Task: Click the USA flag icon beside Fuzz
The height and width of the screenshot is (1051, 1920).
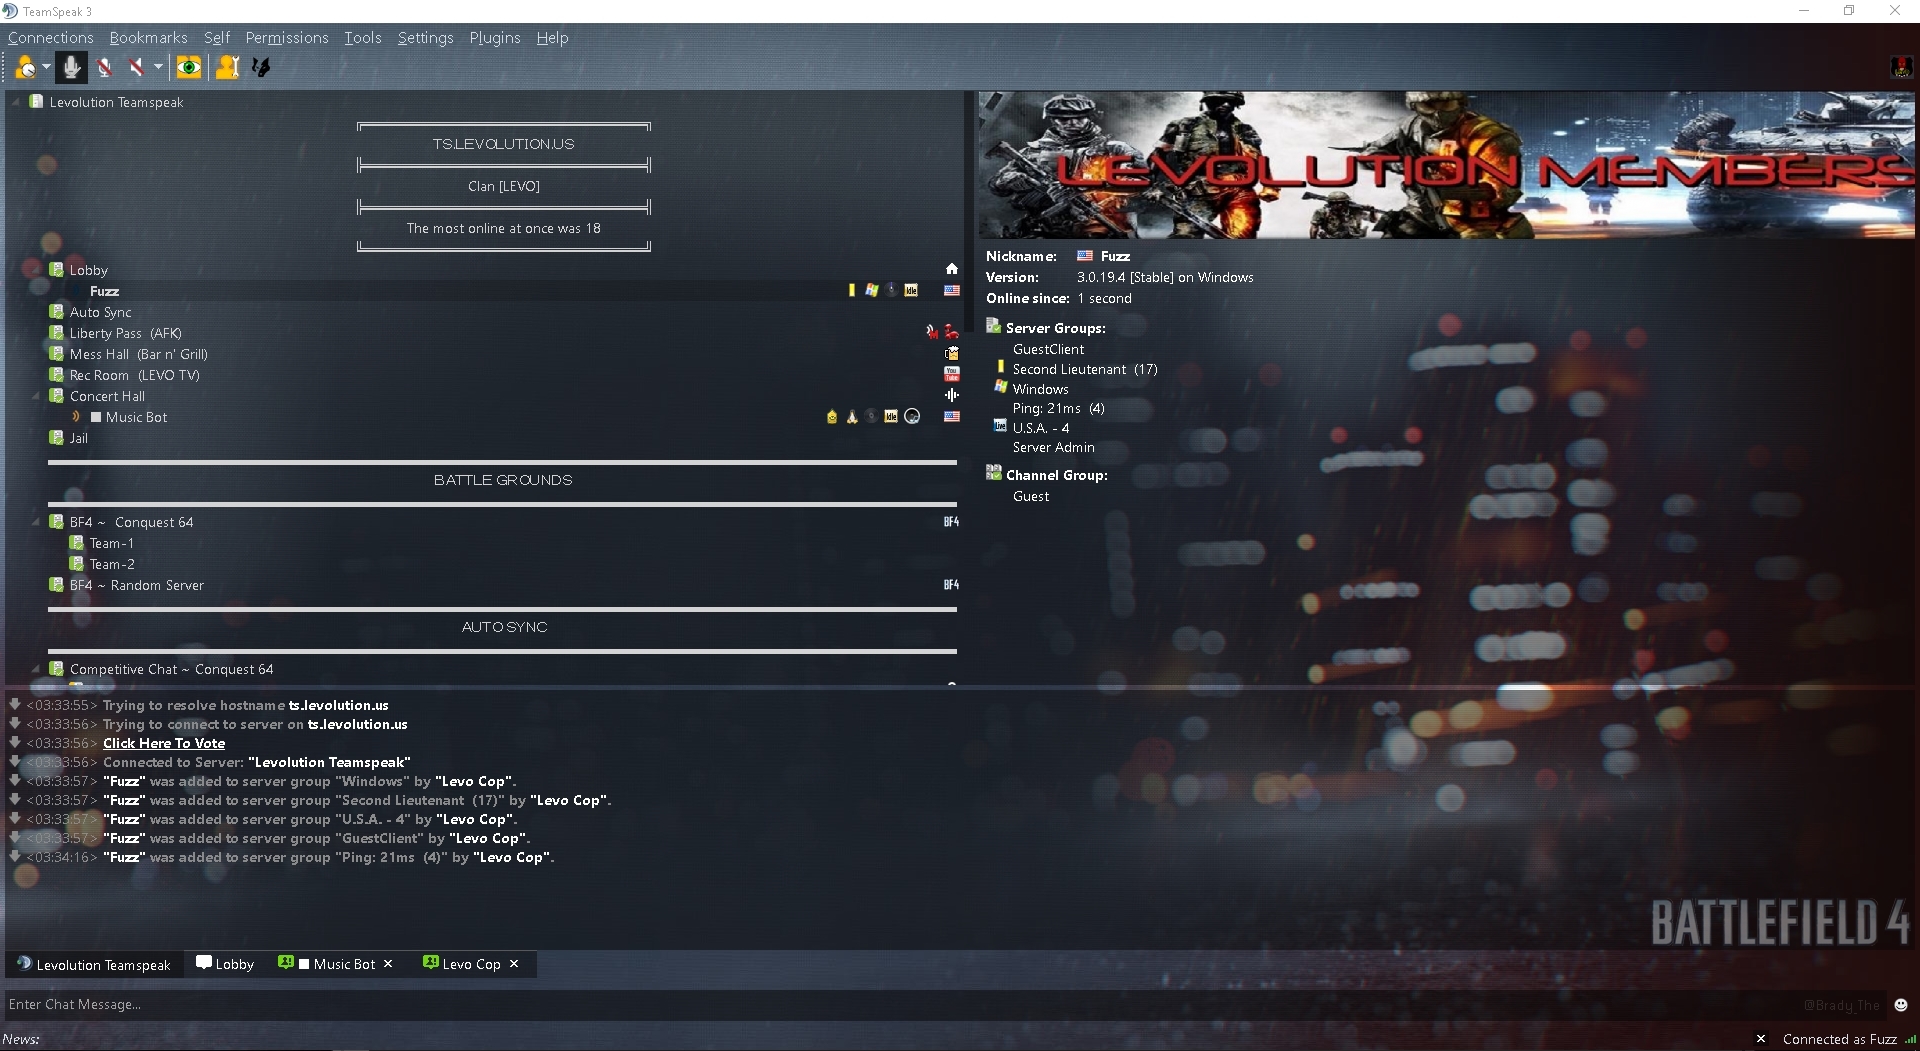Action: click(x=952, y=290)
